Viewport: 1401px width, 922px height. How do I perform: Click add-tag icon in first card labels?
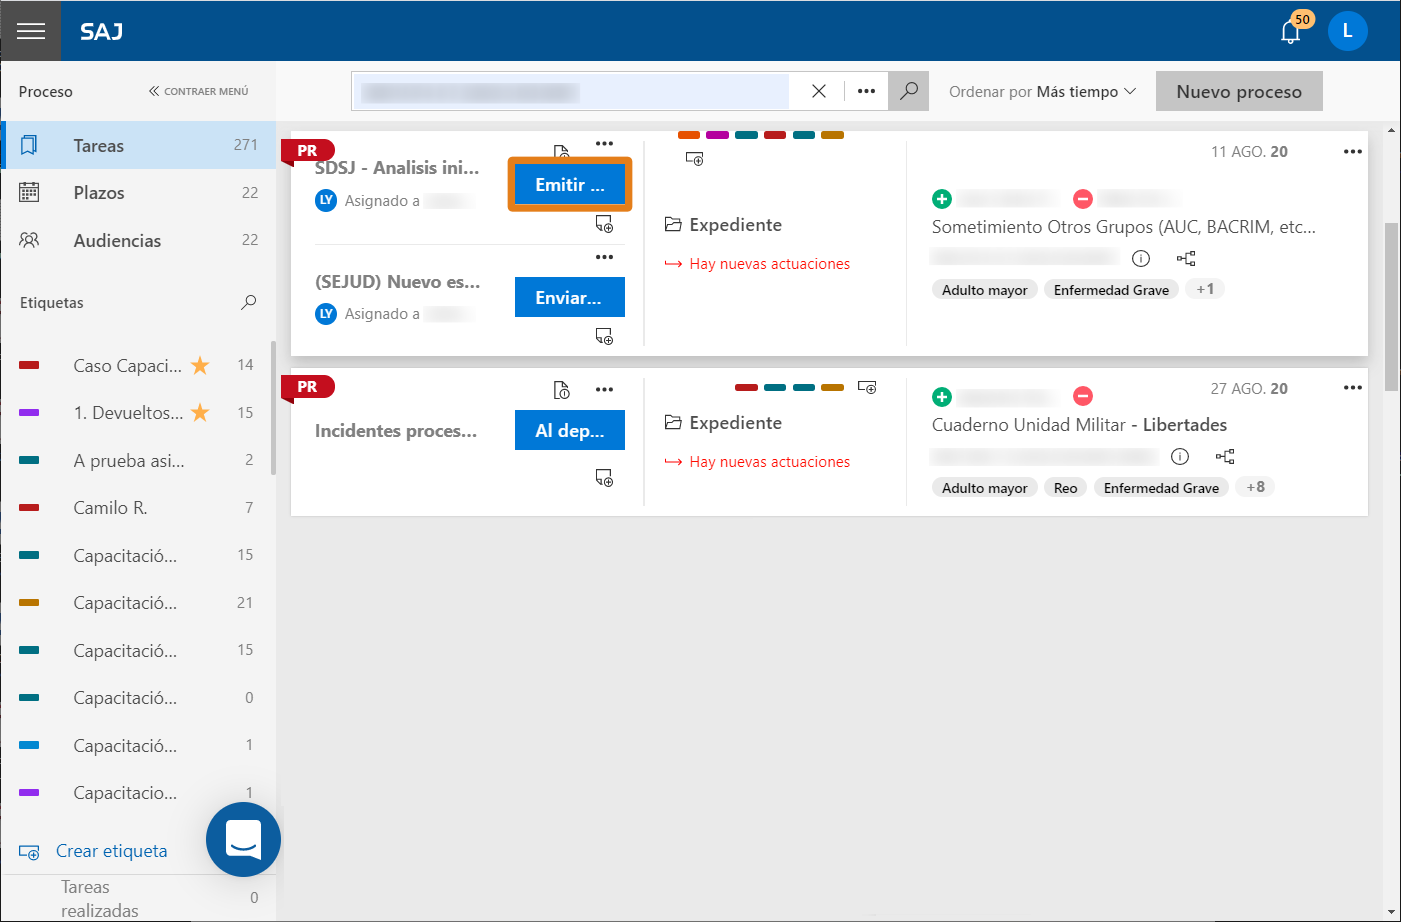[x=694, y=158]
